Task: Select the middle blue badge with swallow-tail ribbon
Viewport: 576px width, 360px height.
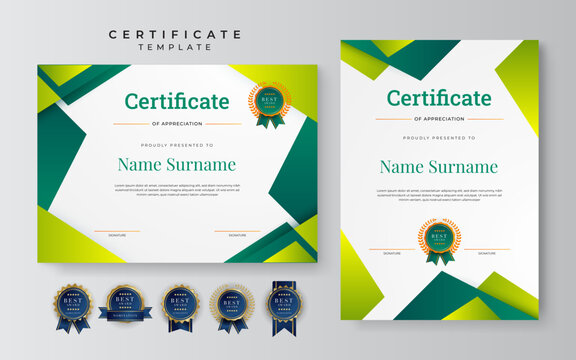Action: click(x=180, y=308)
